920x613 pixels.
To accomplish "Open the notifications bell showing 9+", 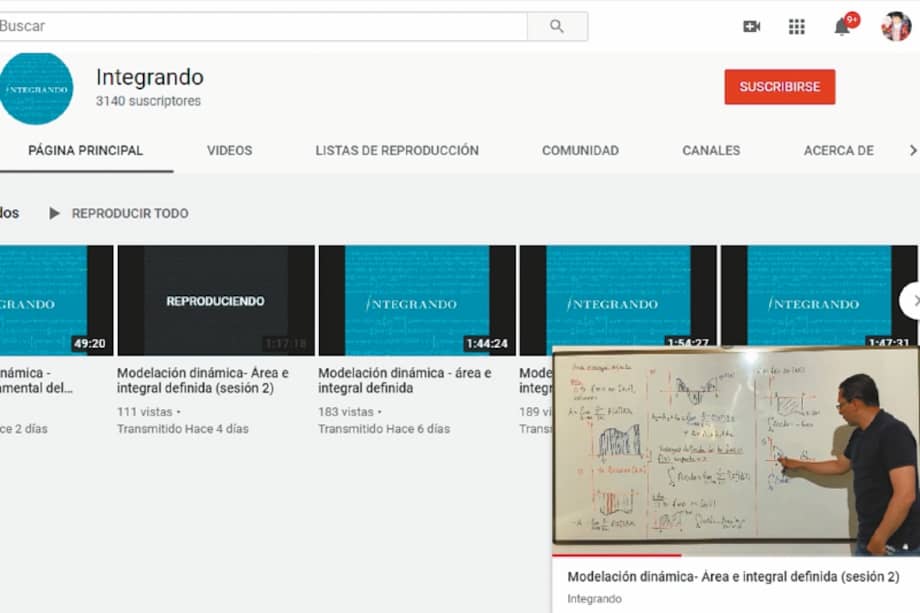I will point(840,27).
